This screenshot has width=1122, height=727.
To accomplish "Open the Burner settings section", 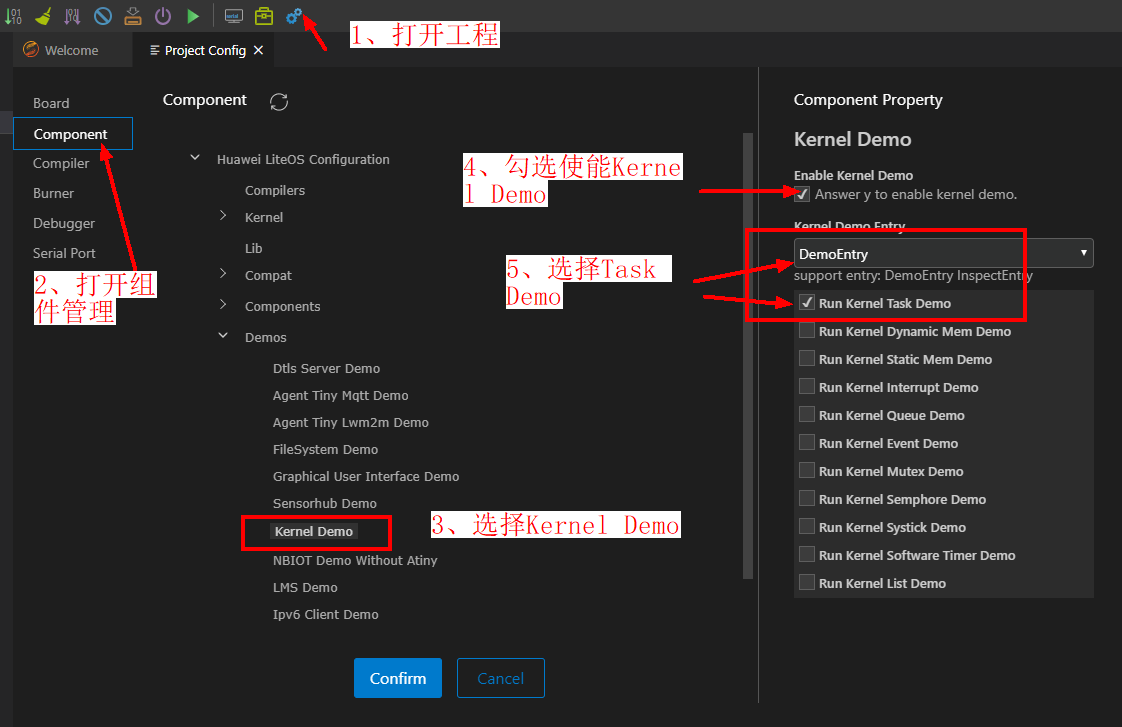I will [x=53, y=193].
